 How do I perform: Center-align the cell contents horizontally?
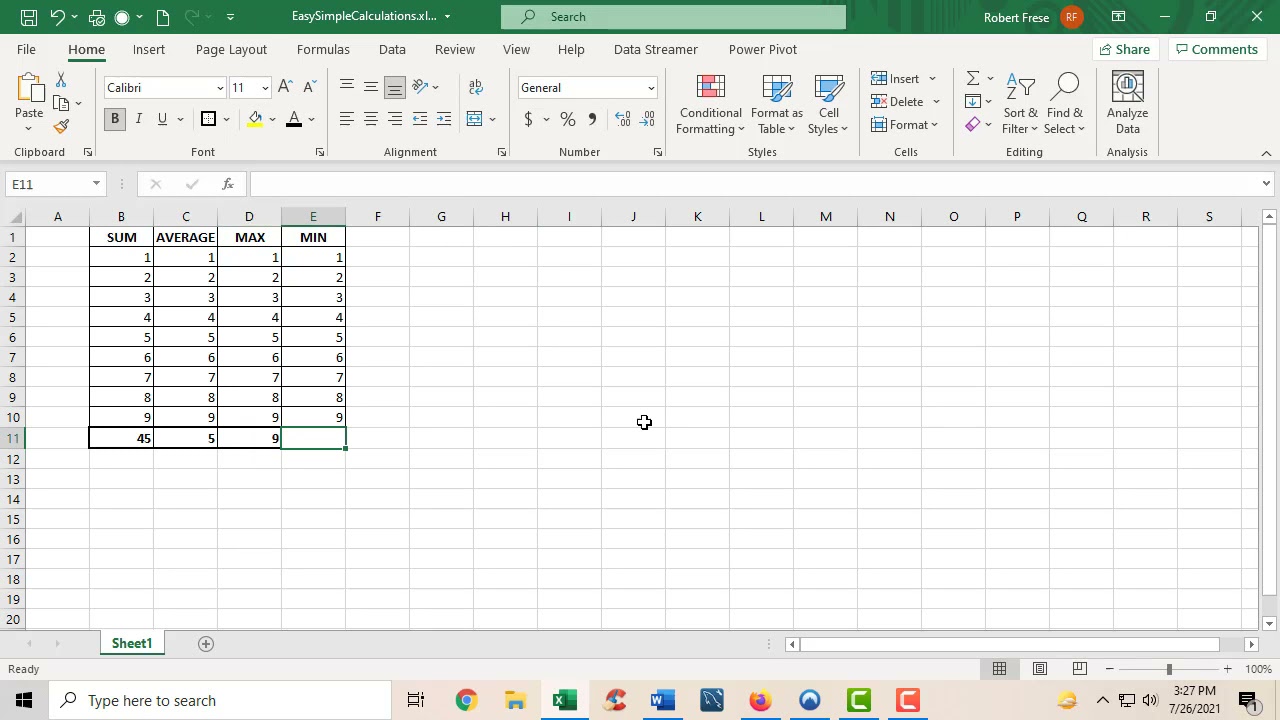click(370, 119)
